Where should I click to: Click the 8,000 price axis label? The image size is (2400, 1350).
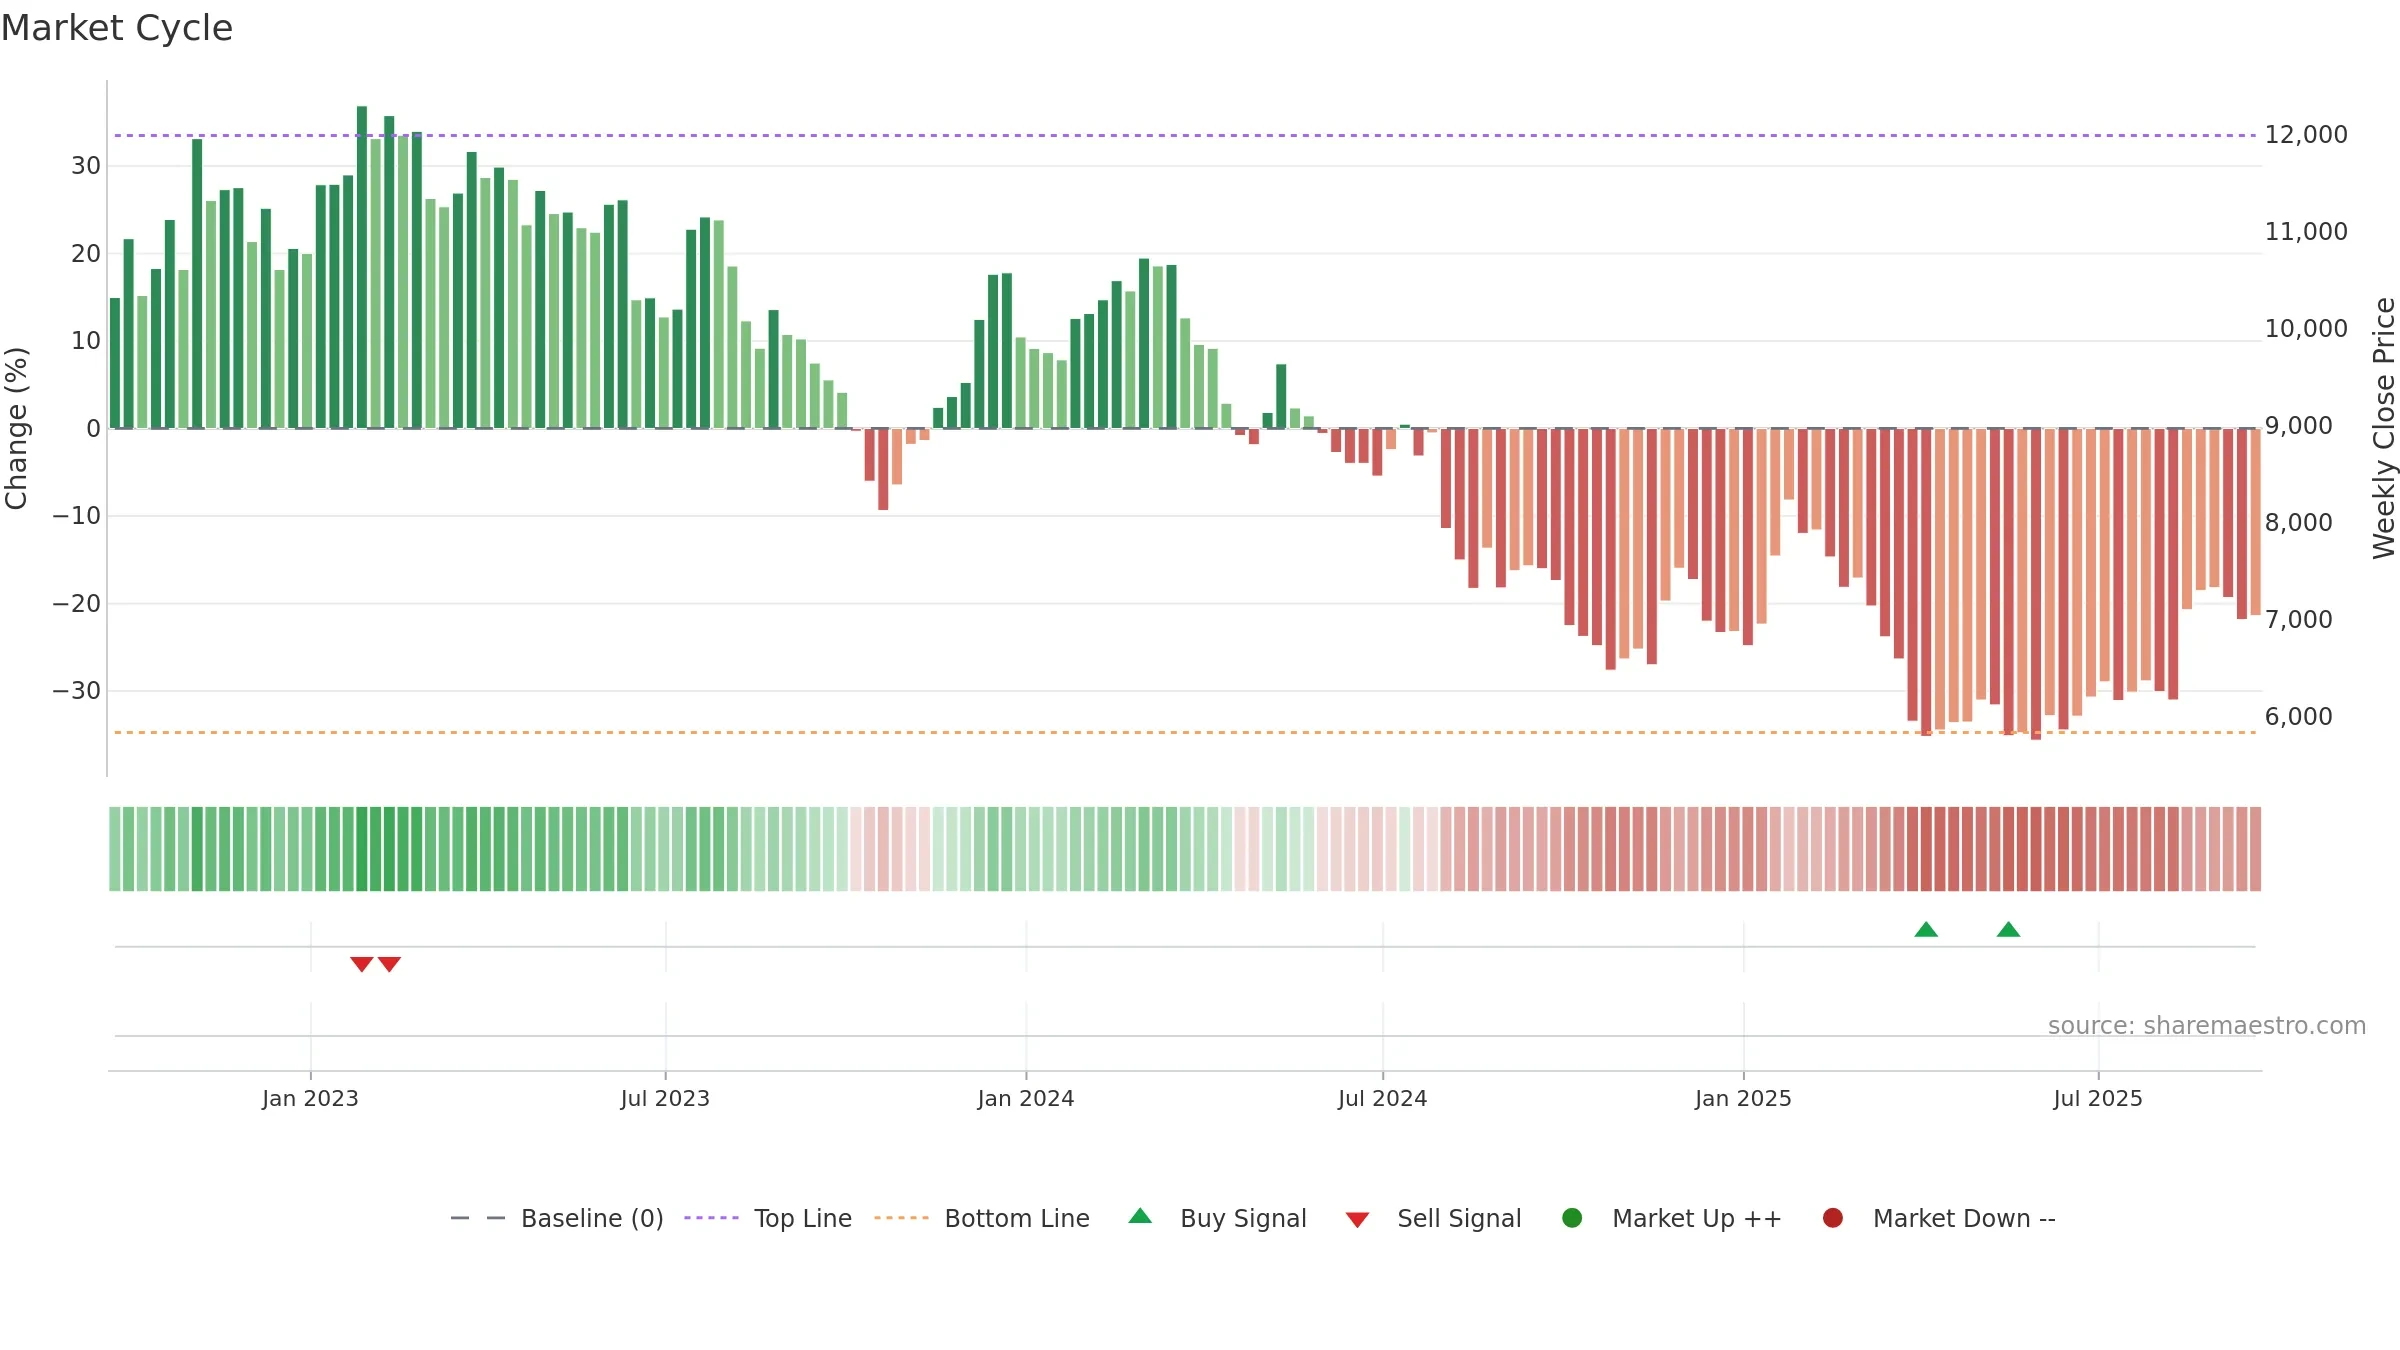[x=2299, y=523]
